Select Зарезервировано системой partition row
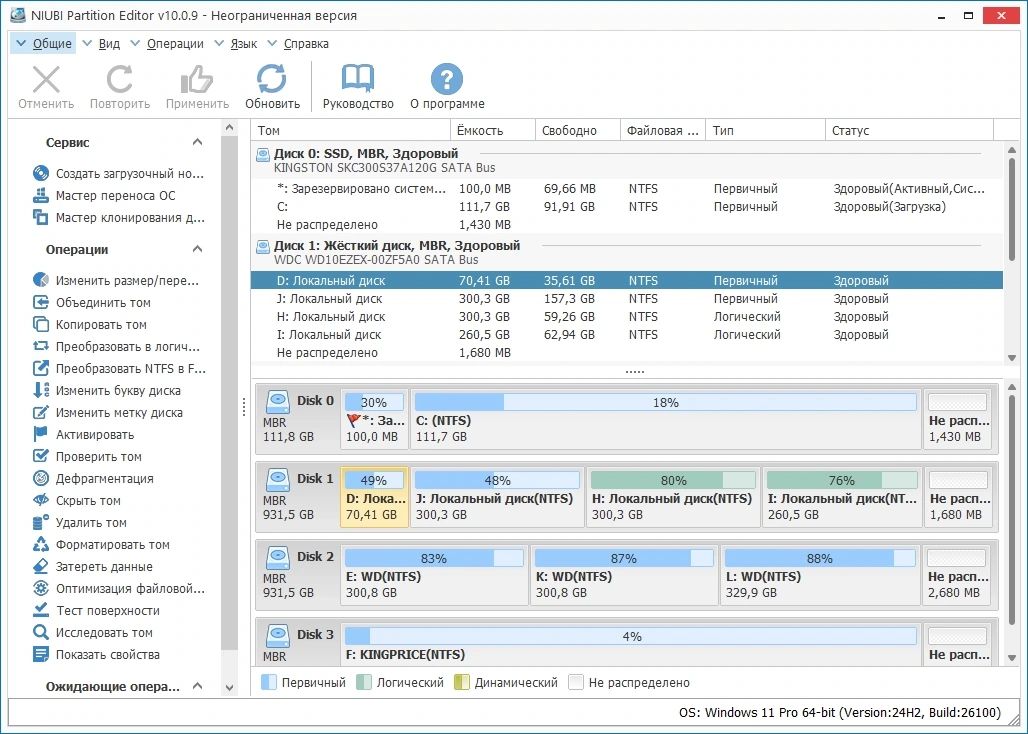The image size is (1028, 734). [x=627, y=189]
